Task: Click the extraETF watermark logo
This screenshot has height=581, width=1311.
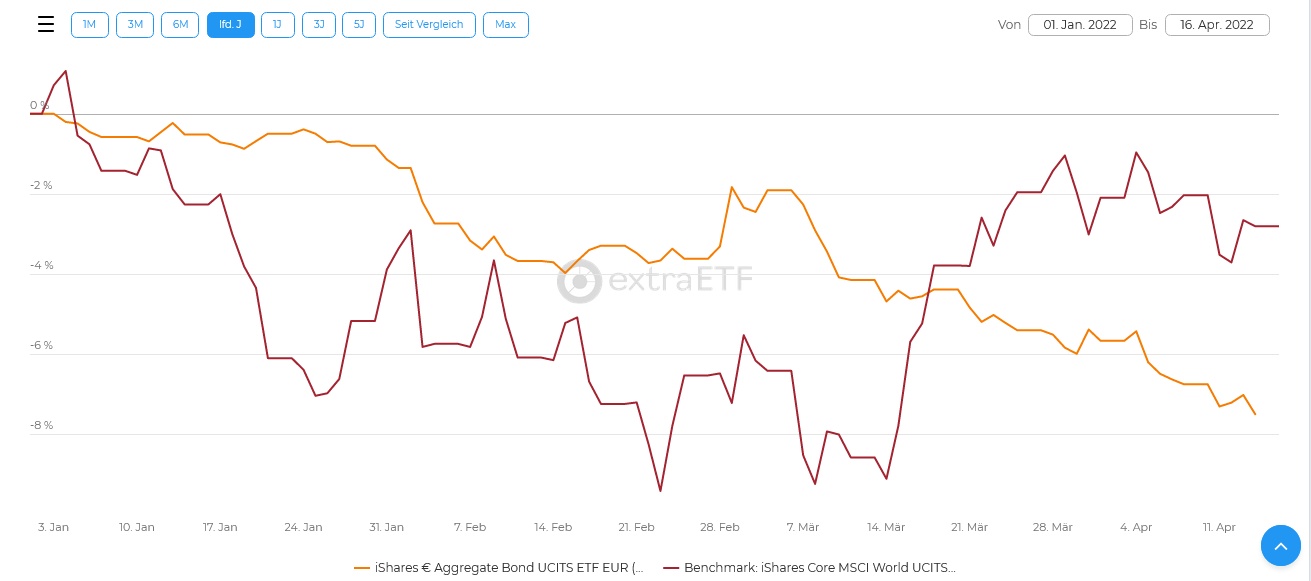Action: 655,281
